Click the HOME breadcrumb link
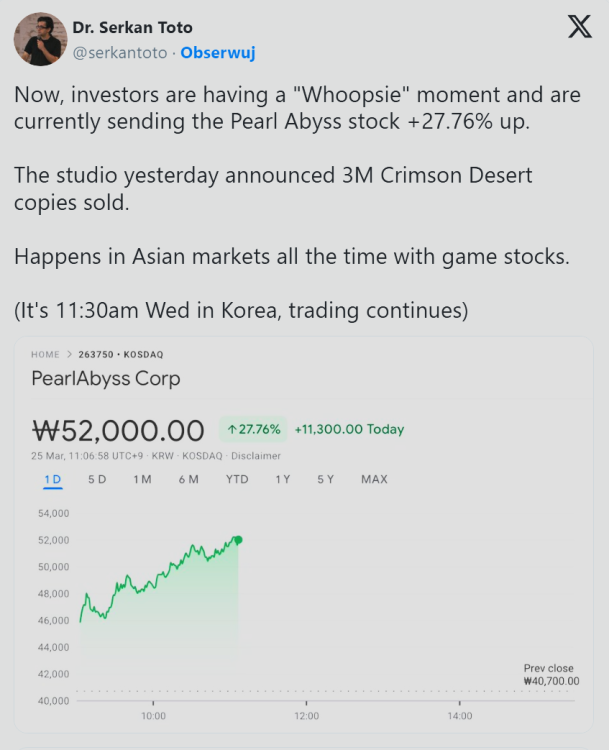The image size is (609, 750). pos(45,355)
